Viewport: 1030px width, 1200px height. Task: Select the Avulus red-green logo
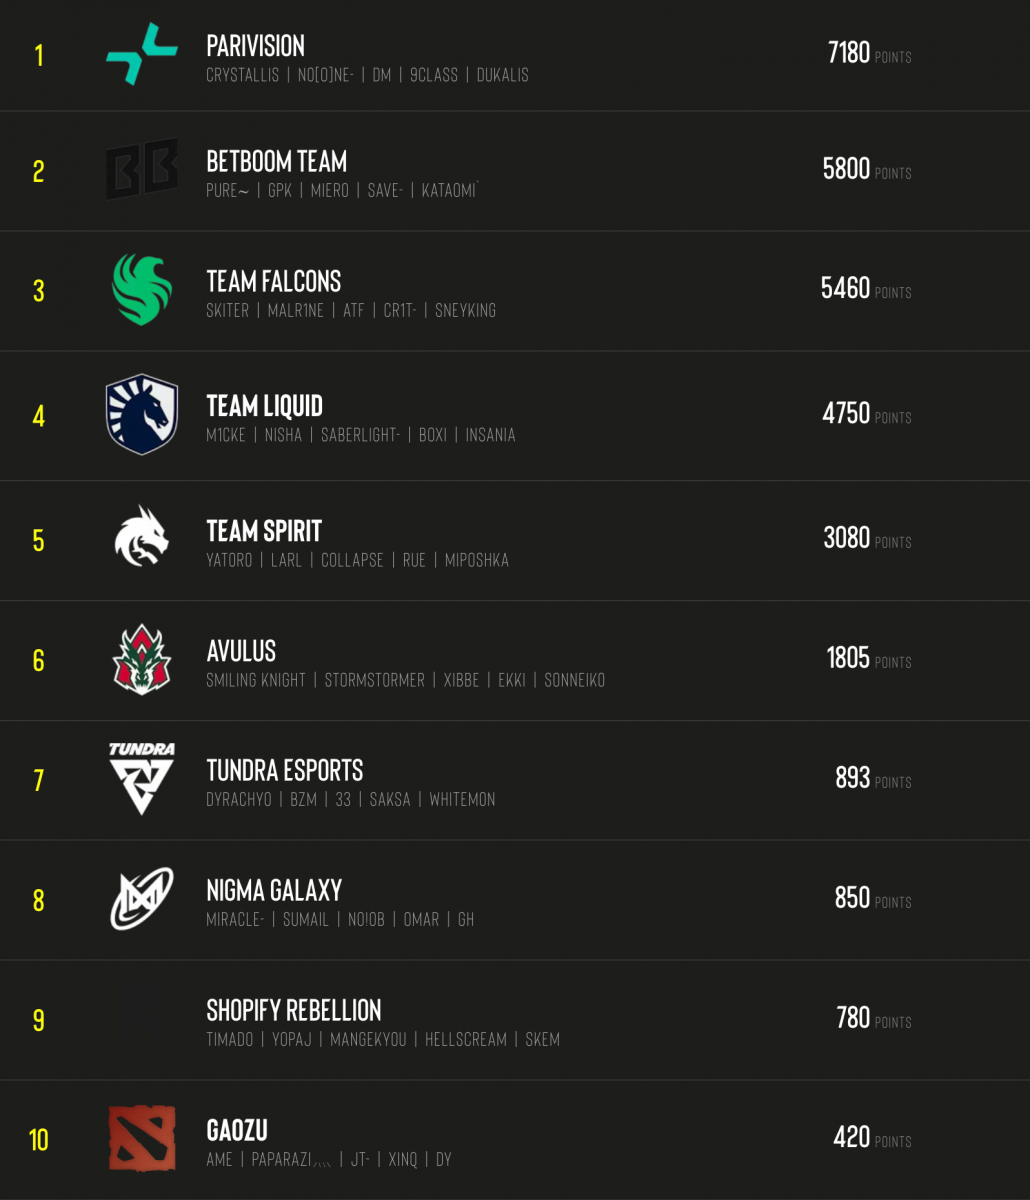[141, 659]
